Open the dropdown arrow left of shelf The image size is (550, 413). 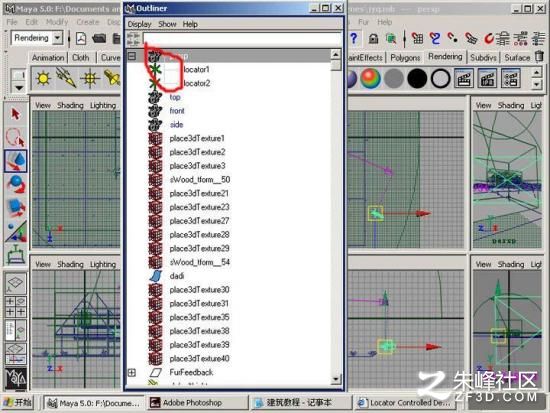pyautogui.click(x=18, y=88)
